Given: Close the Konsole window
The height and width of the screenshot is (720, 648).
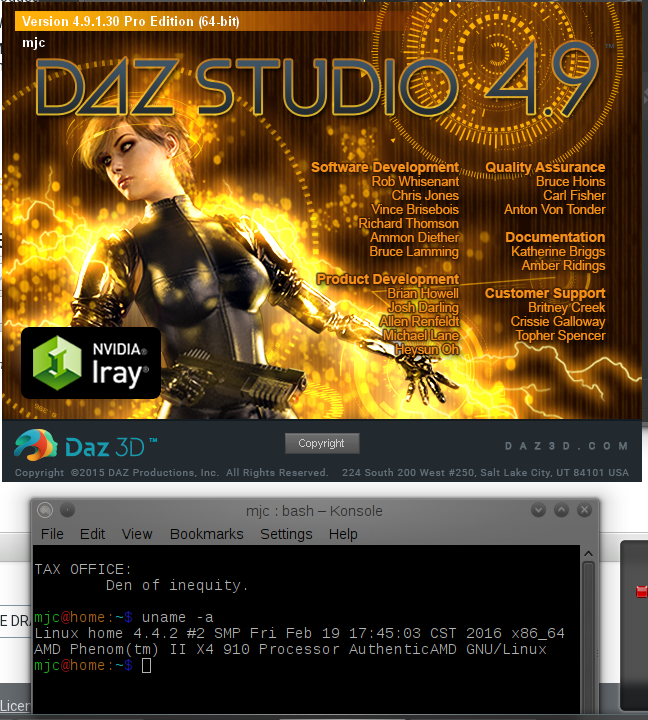Looking at the screenshot, I should [x=584, y=510].
